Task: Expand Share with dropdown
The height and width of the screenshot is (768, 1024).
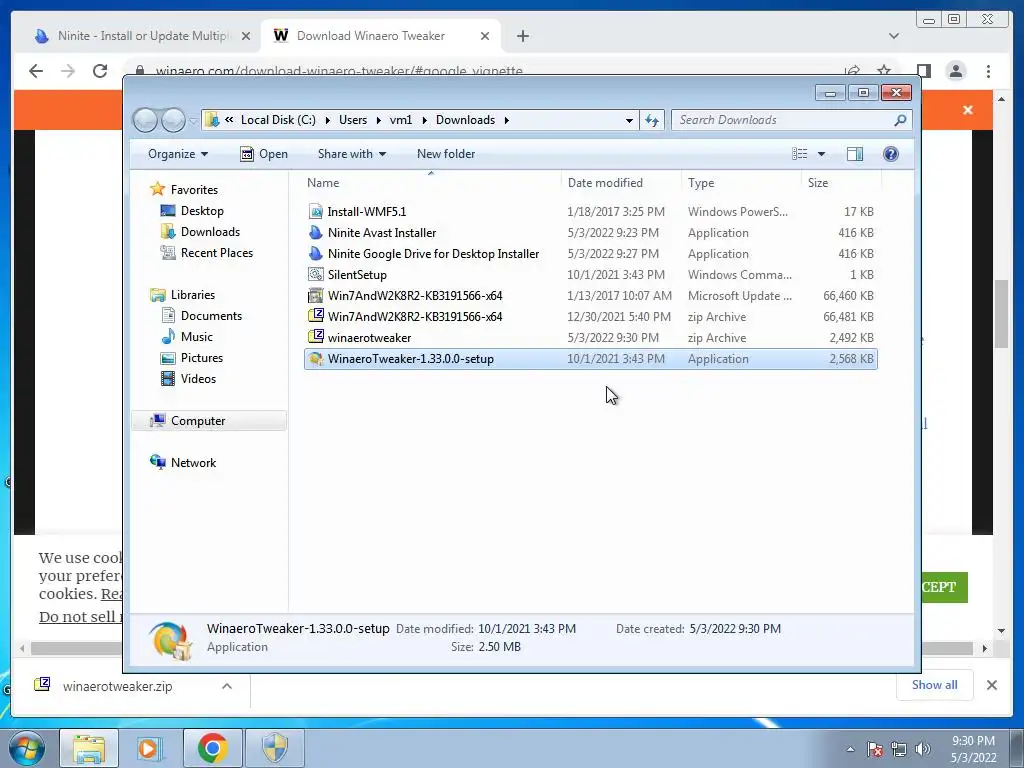Action: pos(351,154)
